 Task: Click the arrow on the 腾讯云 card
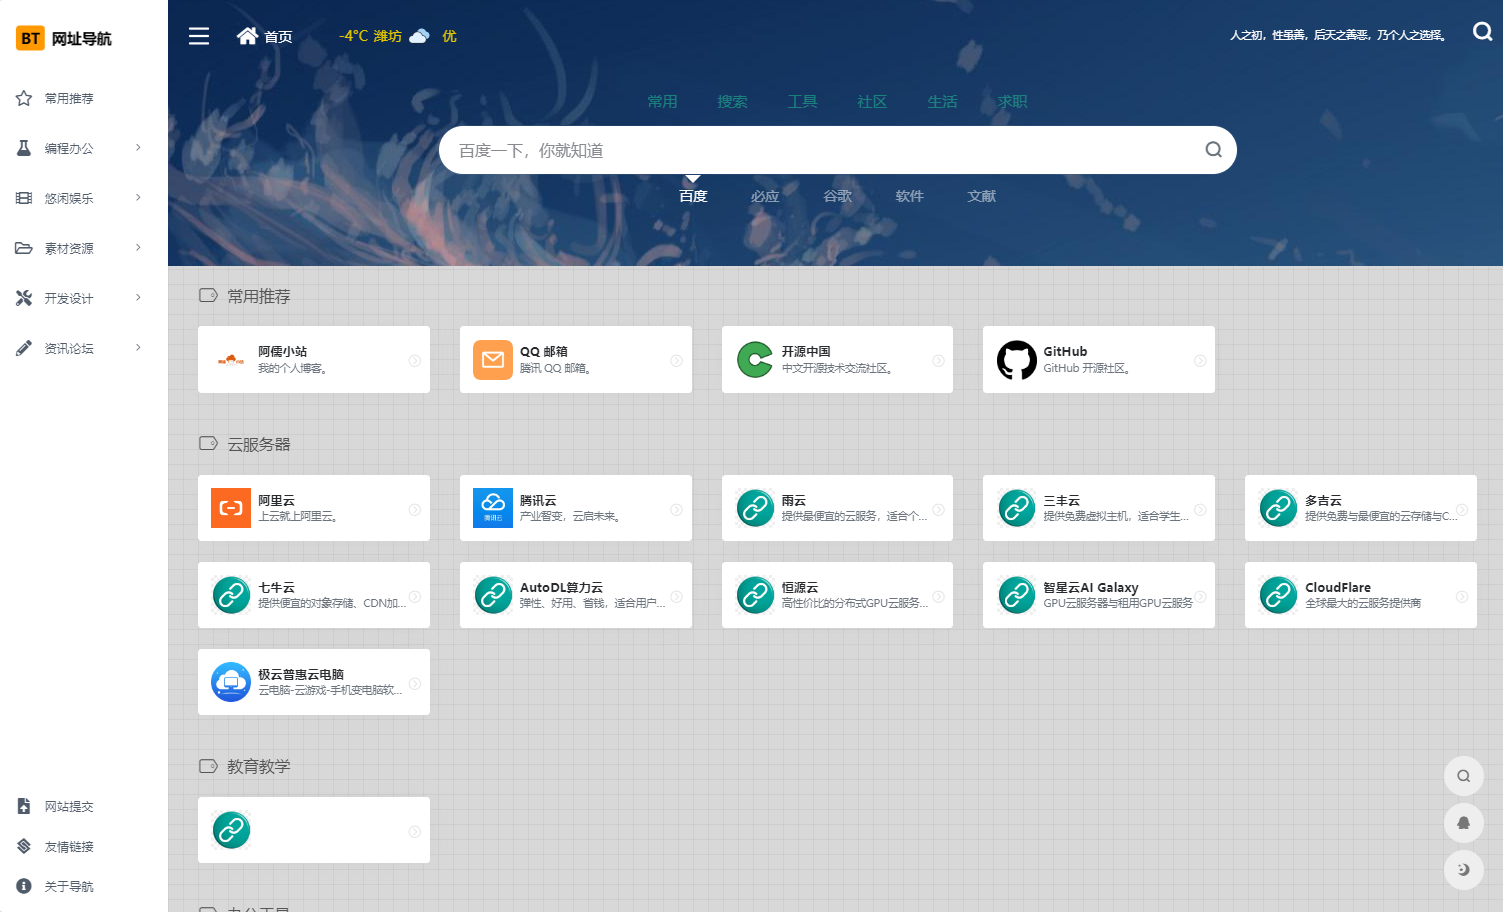(677, 510)
